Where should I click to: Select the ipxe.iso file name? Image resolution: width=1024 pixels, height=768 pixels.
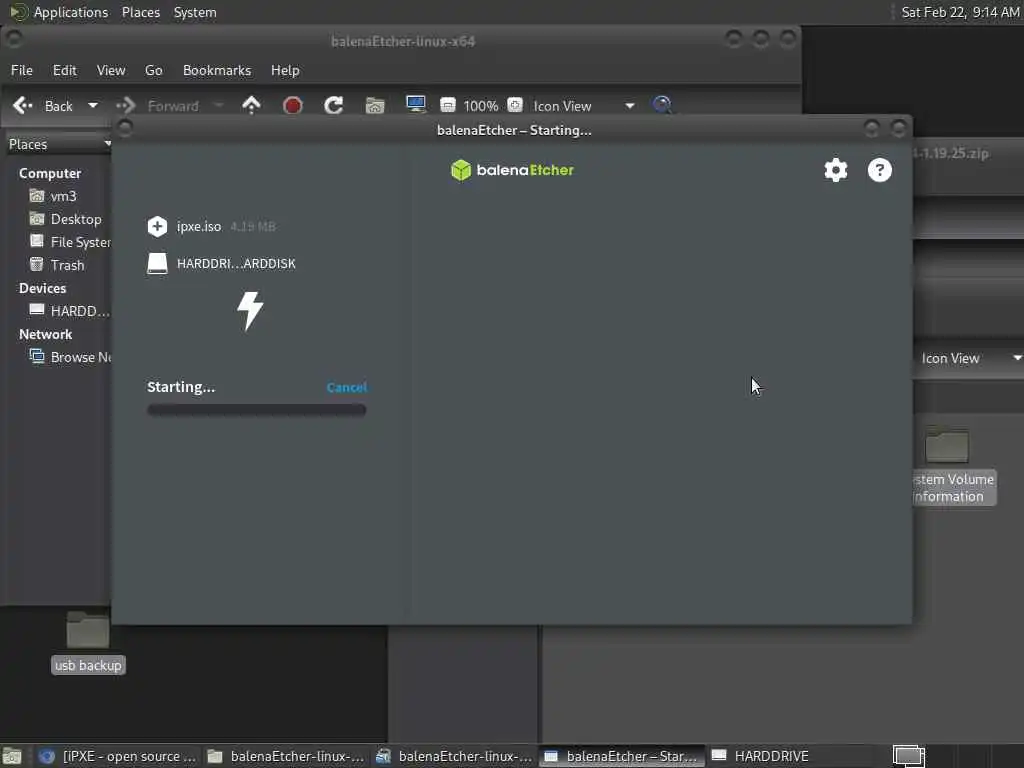[199, 227]
